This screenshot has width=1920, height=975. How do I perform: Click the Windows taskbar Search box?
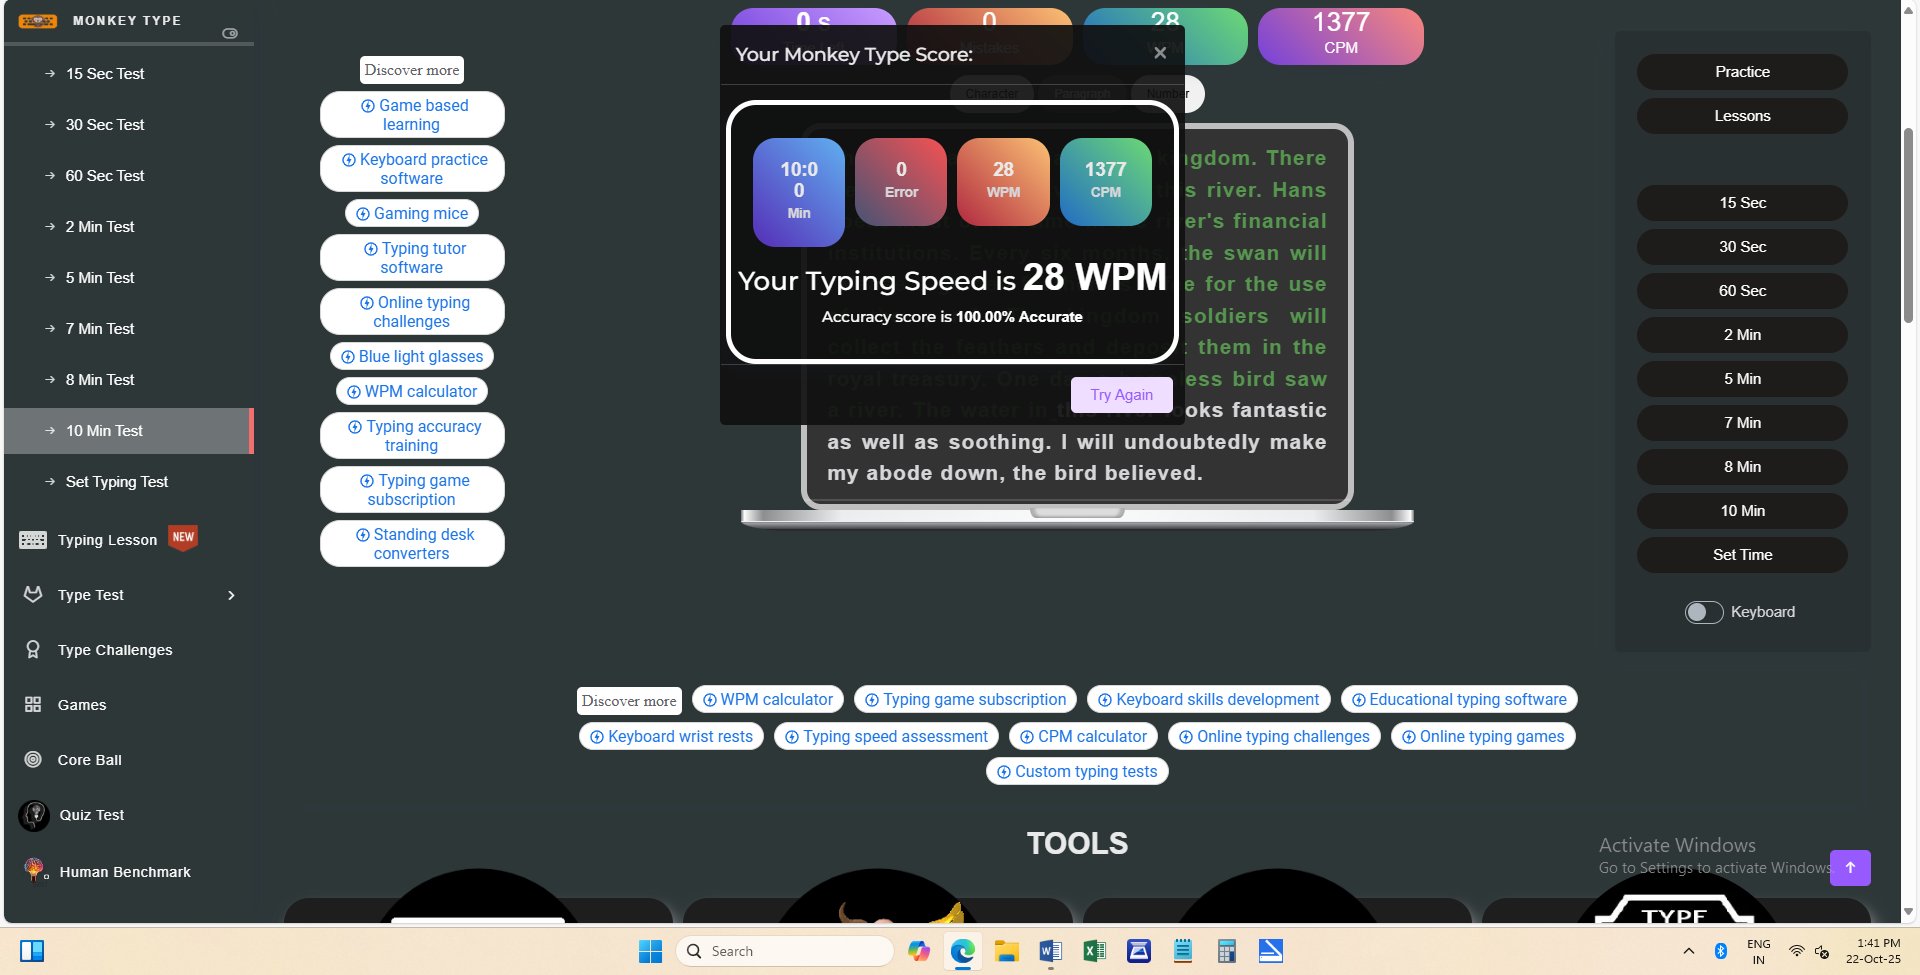[x=785, y=951]
